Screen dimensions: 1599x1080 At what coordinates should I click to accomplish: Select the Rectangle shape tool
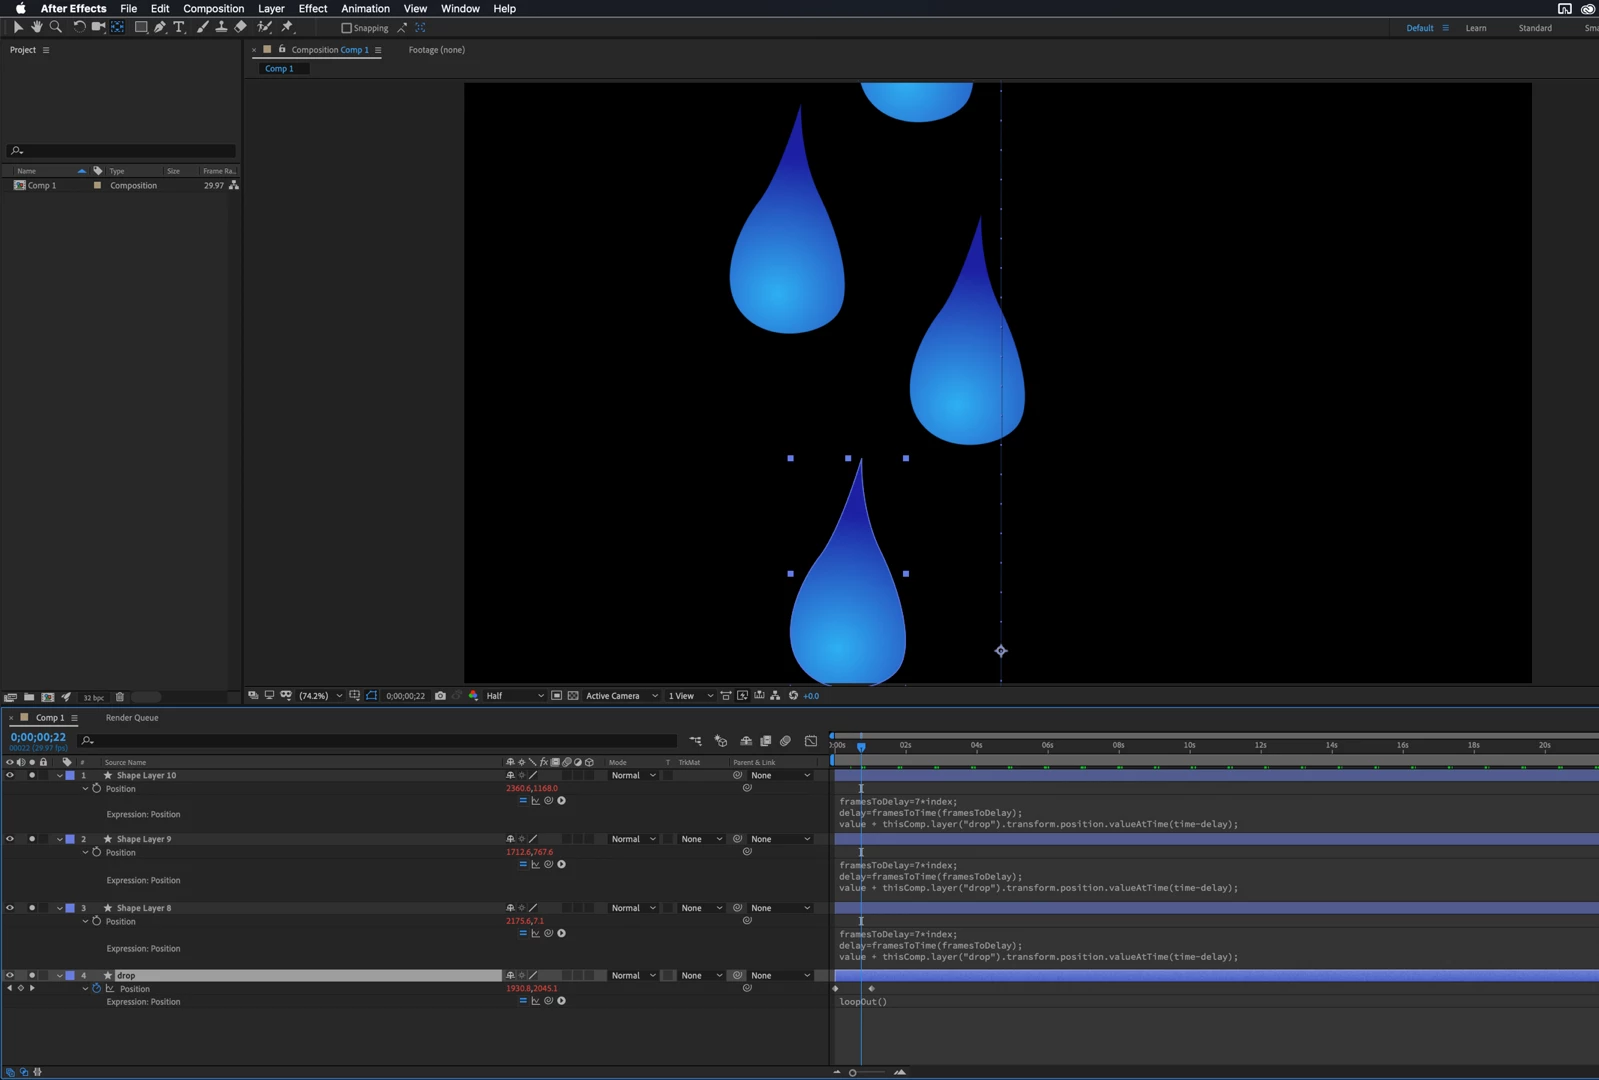point(141,27)
